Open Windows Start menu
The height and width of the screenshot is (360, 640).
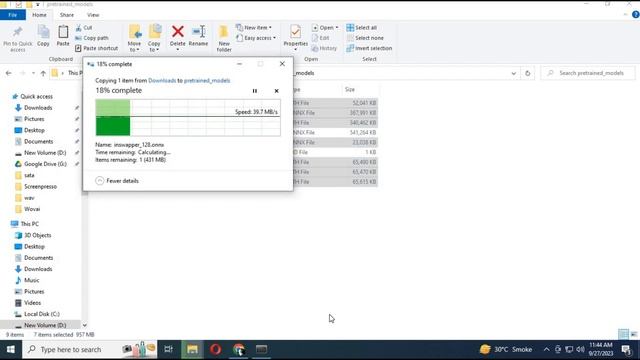pos(11,349)
